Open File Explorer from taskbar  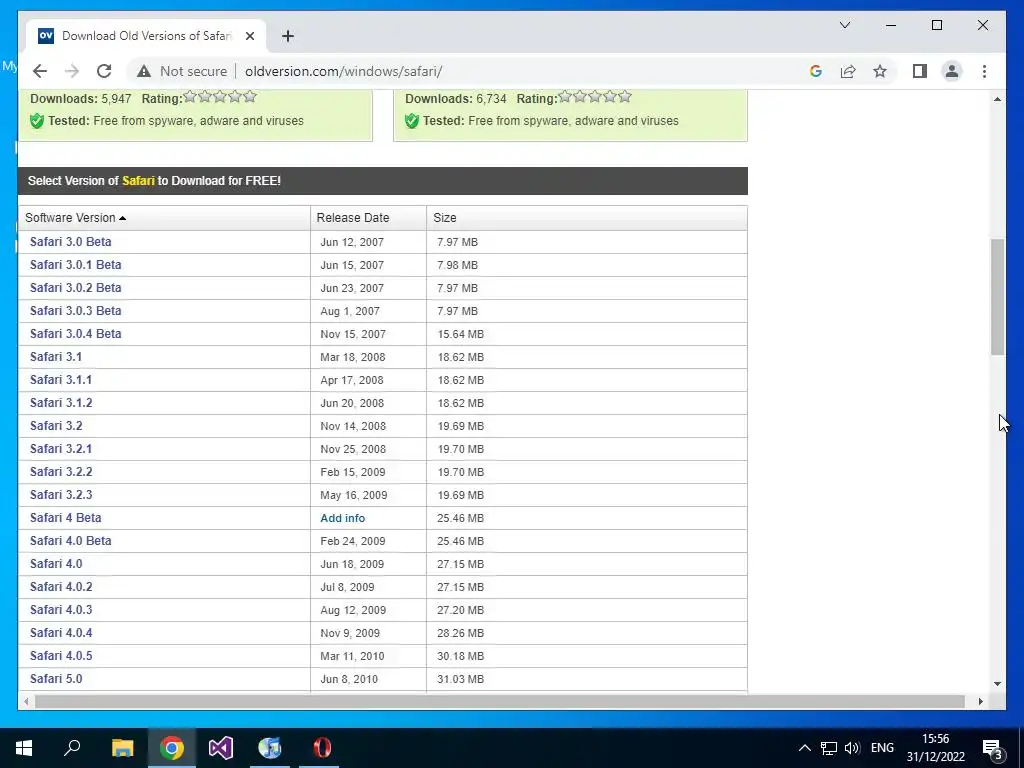coord(122,748)
